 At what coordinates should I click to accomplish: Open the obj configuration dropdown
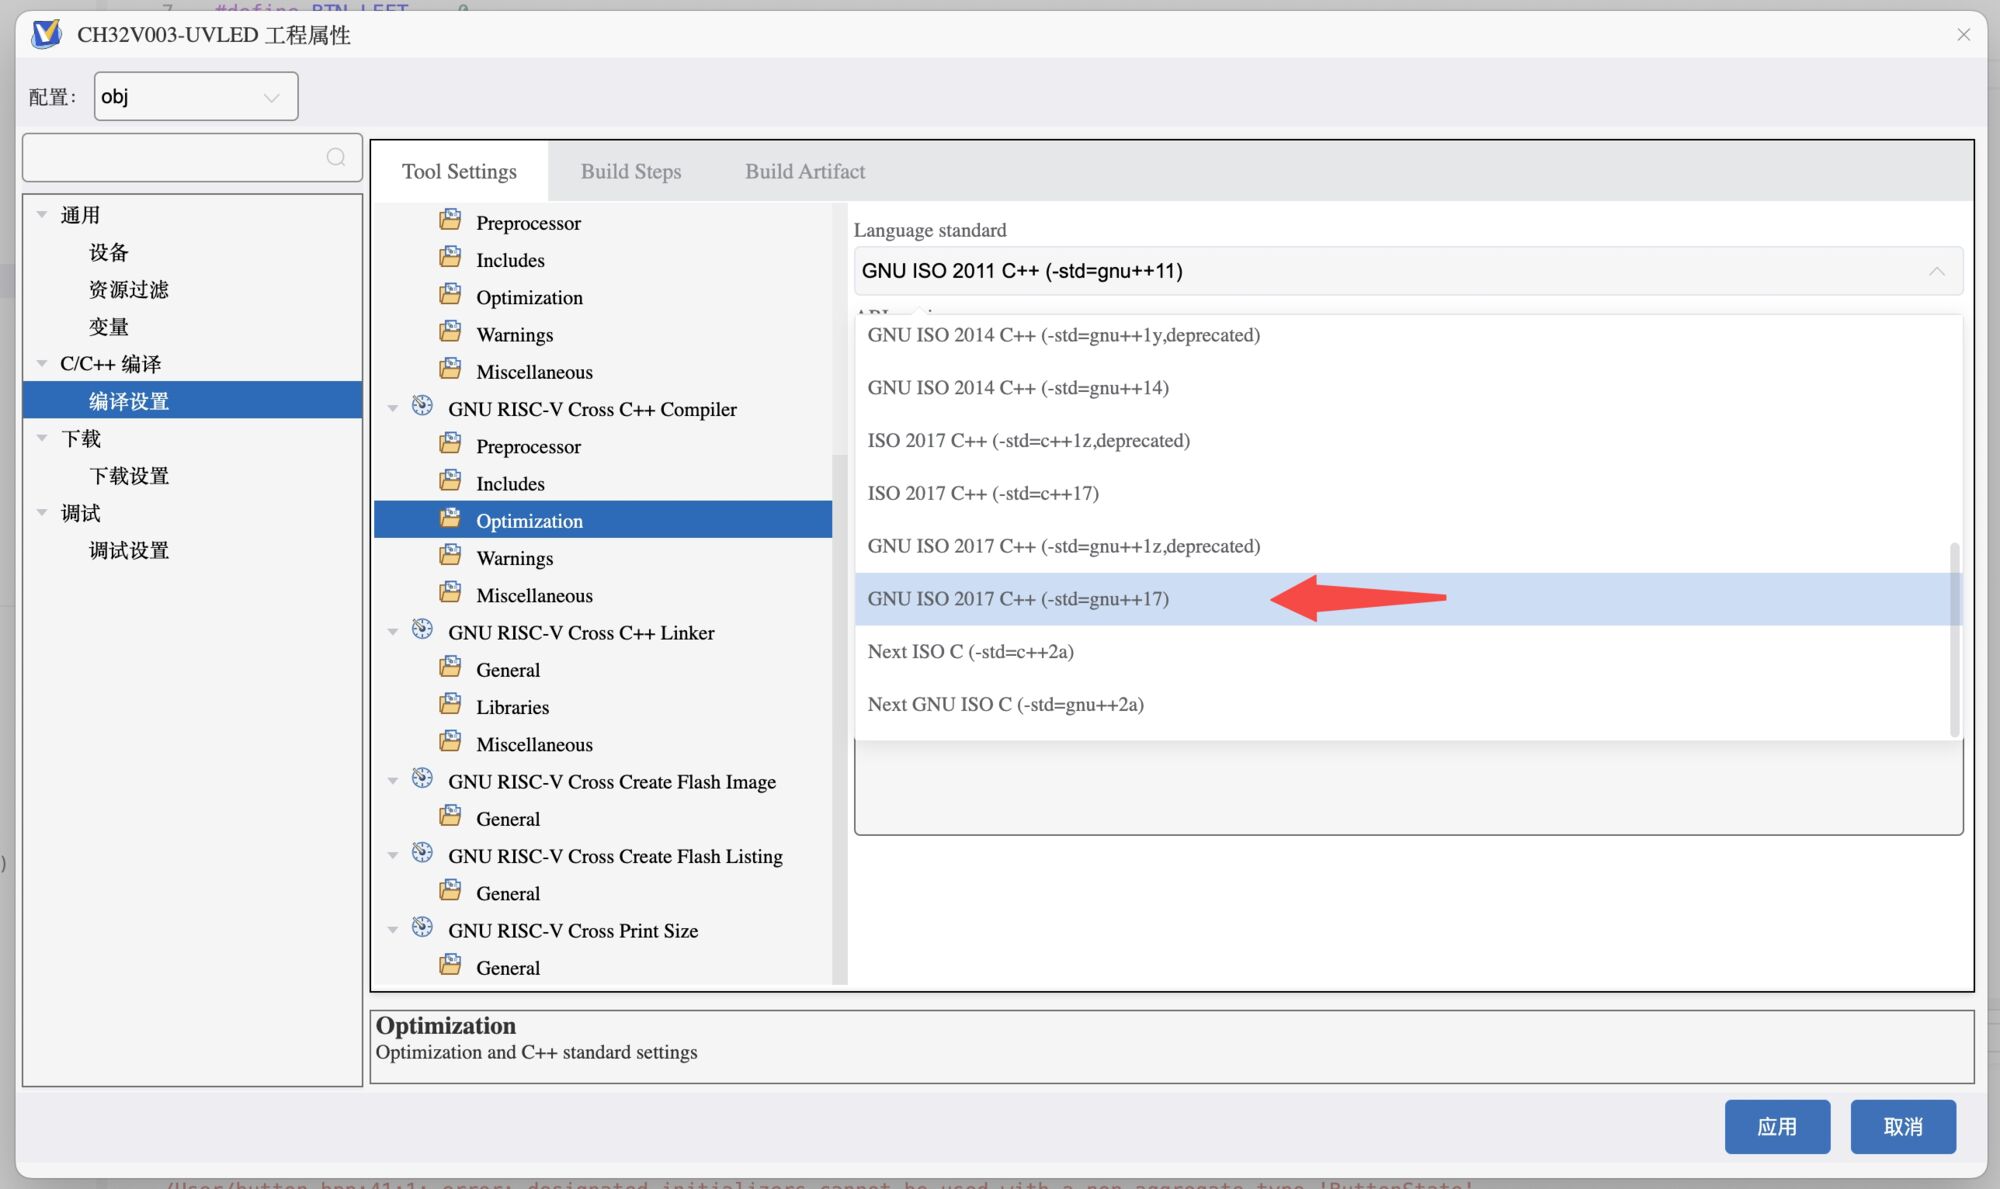196,97
